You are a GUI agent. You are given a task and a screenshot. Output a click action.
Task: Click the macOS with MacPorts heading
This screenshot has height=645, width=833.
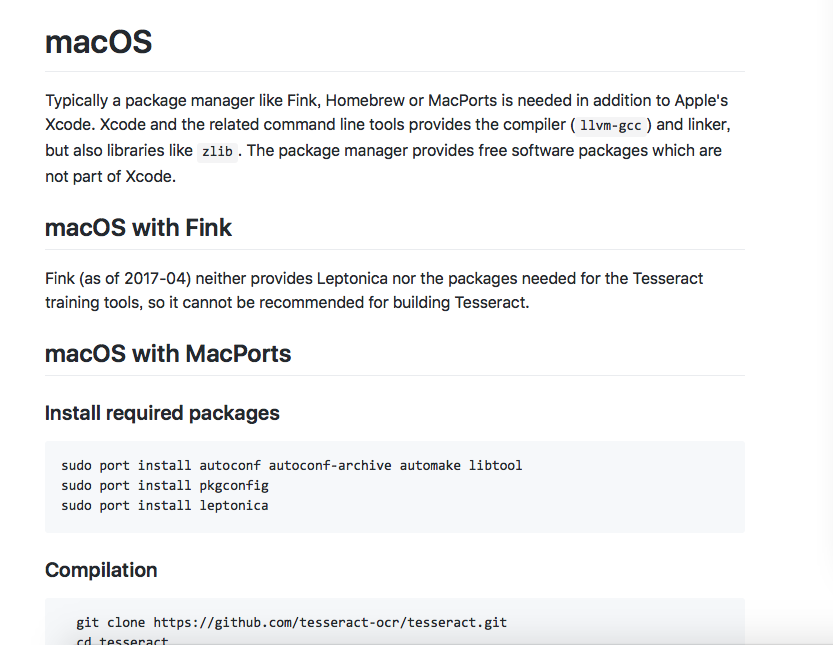coord(168,354)
